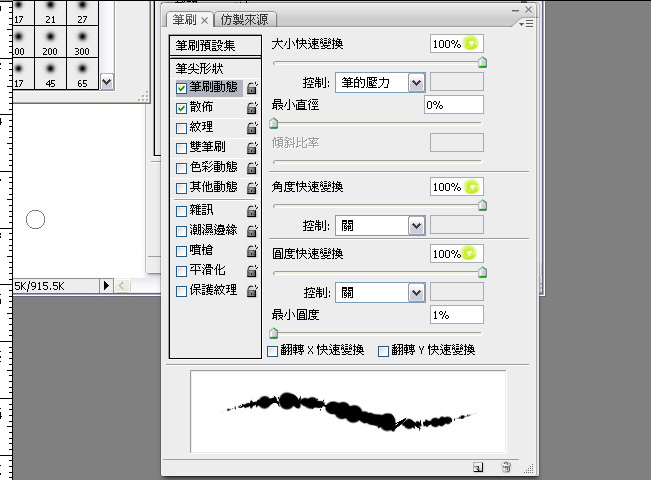Check 翻轉 Y 快速變換 option
This screenshot has height=480, width=651.
click(x=383, y=351)
